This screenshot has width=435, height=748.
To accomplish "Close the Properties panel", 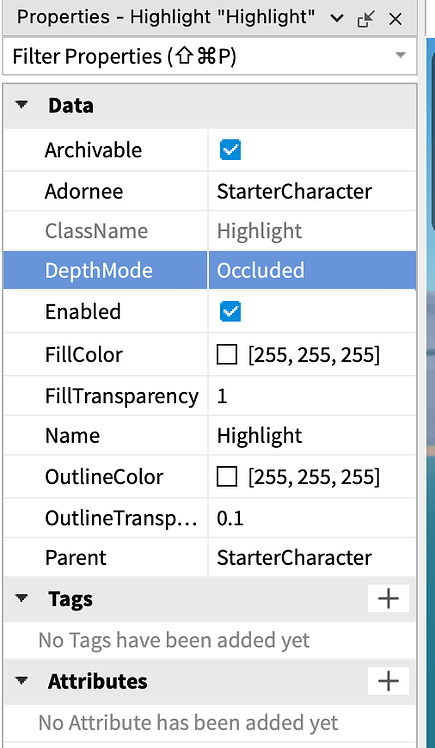I will [x=395, y=19].
